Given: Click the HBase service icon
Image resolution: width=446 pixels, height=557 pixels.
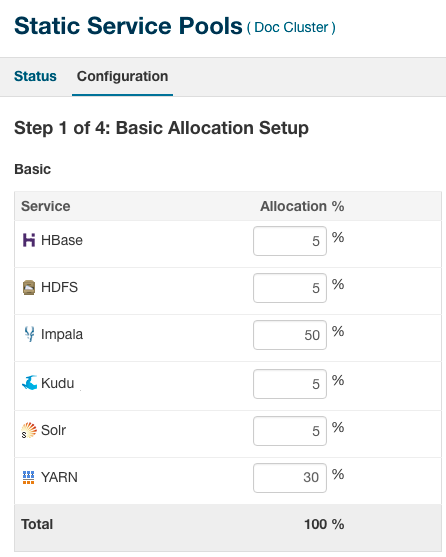Looking at the screenshot, I should click(29, 240).
